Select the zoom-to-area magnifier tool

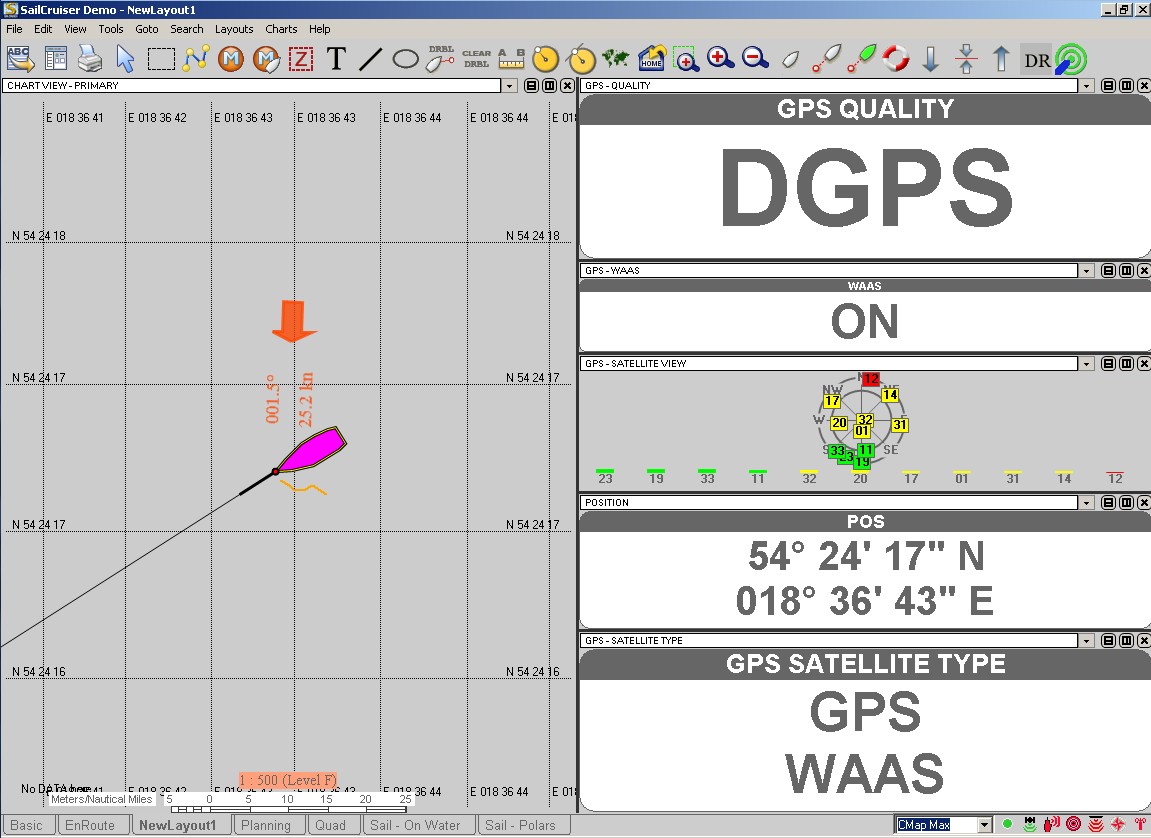[x=686, y=59]
